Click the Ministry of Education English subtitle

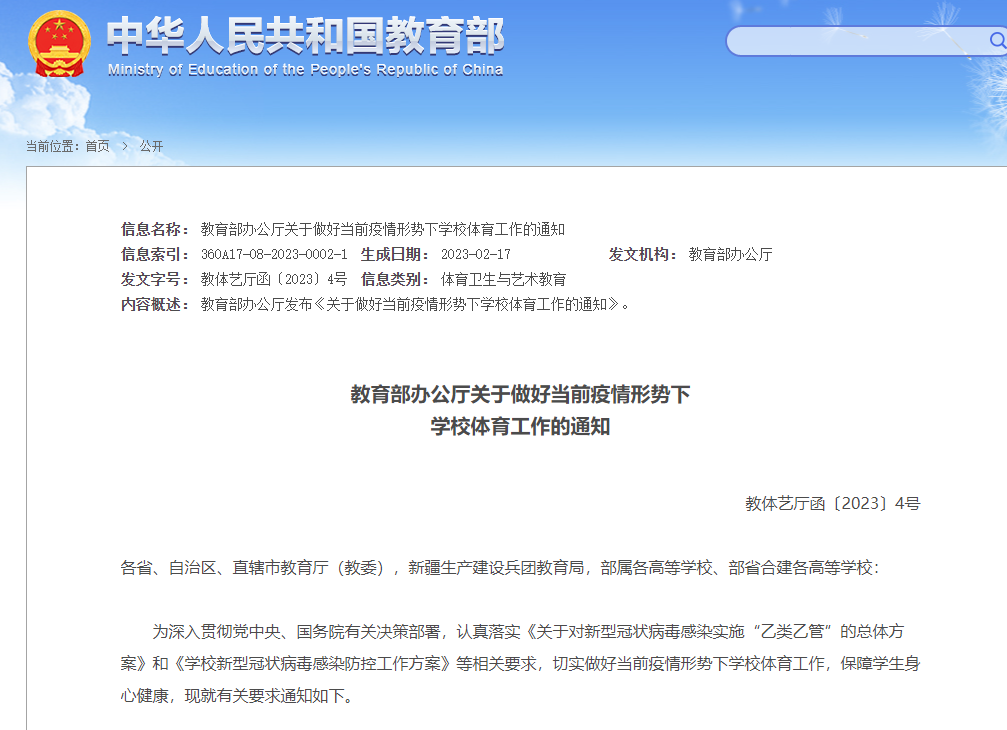[306, 69]
